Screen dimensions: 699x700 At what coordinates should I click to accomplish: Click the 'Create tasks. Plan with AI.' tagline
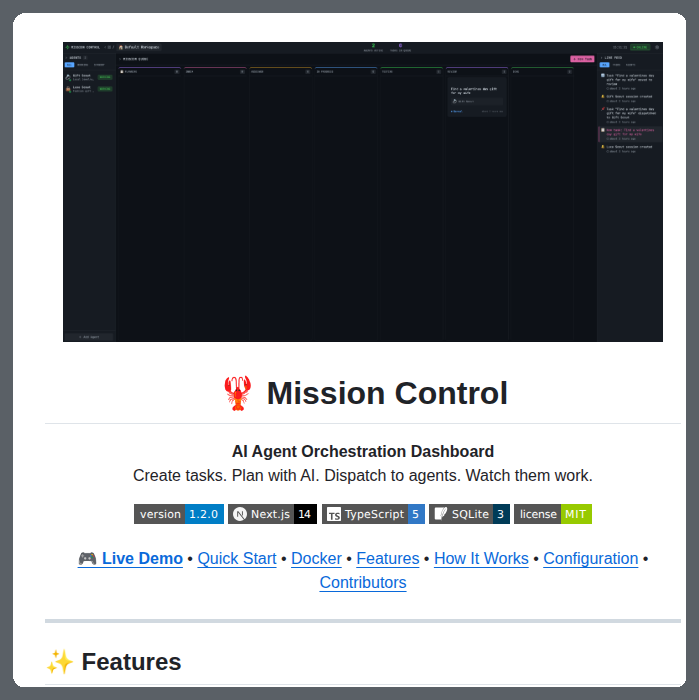(363, 475)
